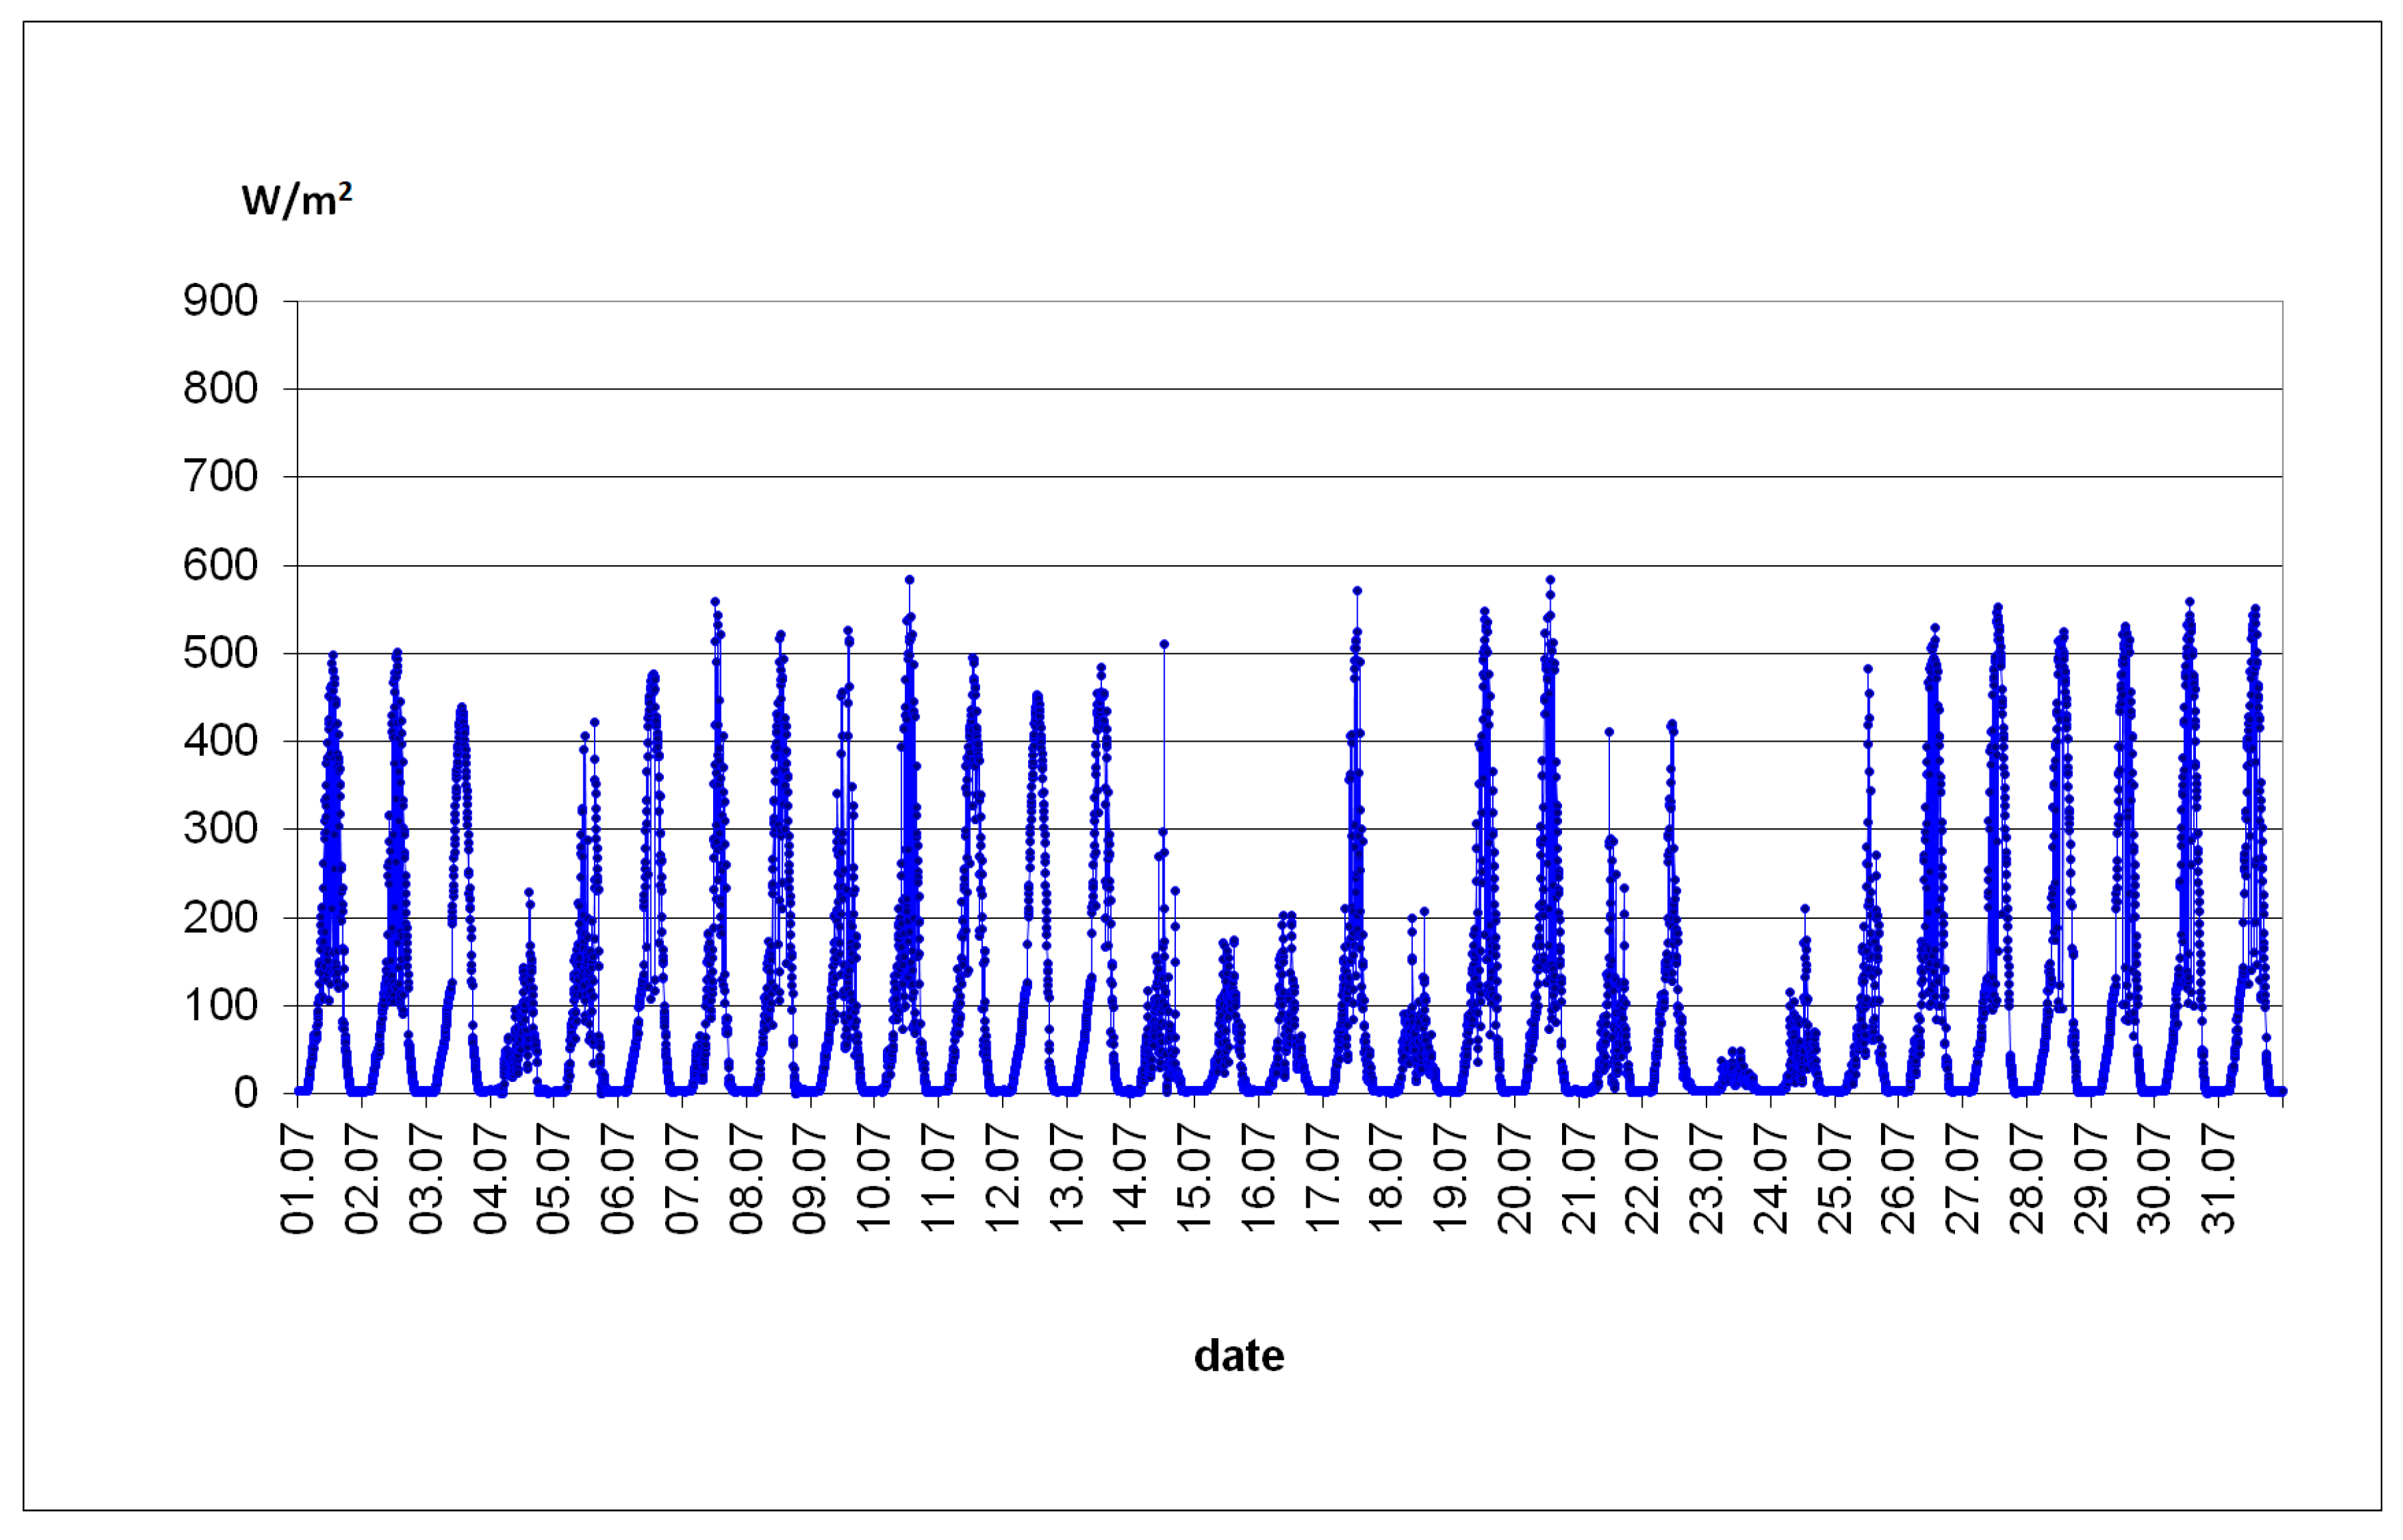The image size is (2403, 1540).
Task: Click the peak data point on 10.07
Action: pos(909,580)
